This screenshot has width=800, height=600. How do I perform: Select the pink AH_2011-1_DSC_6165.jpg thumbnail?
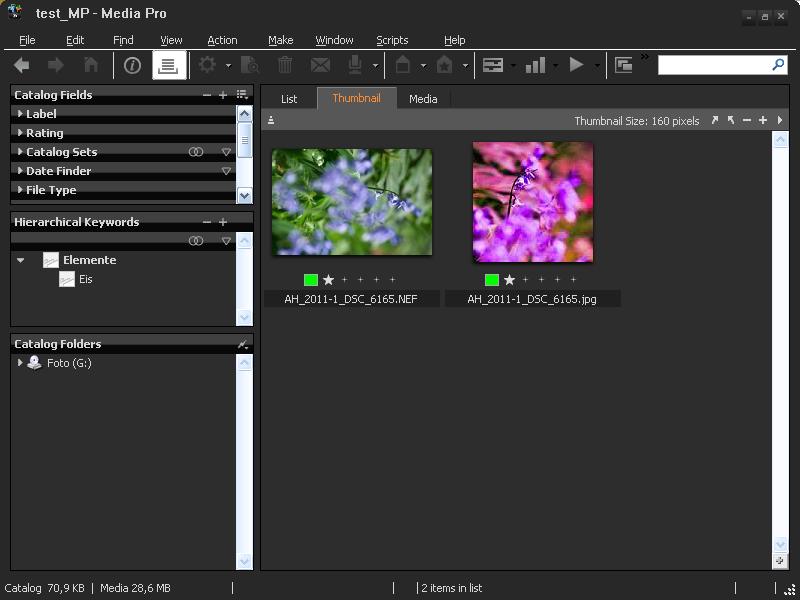(533, 202)
